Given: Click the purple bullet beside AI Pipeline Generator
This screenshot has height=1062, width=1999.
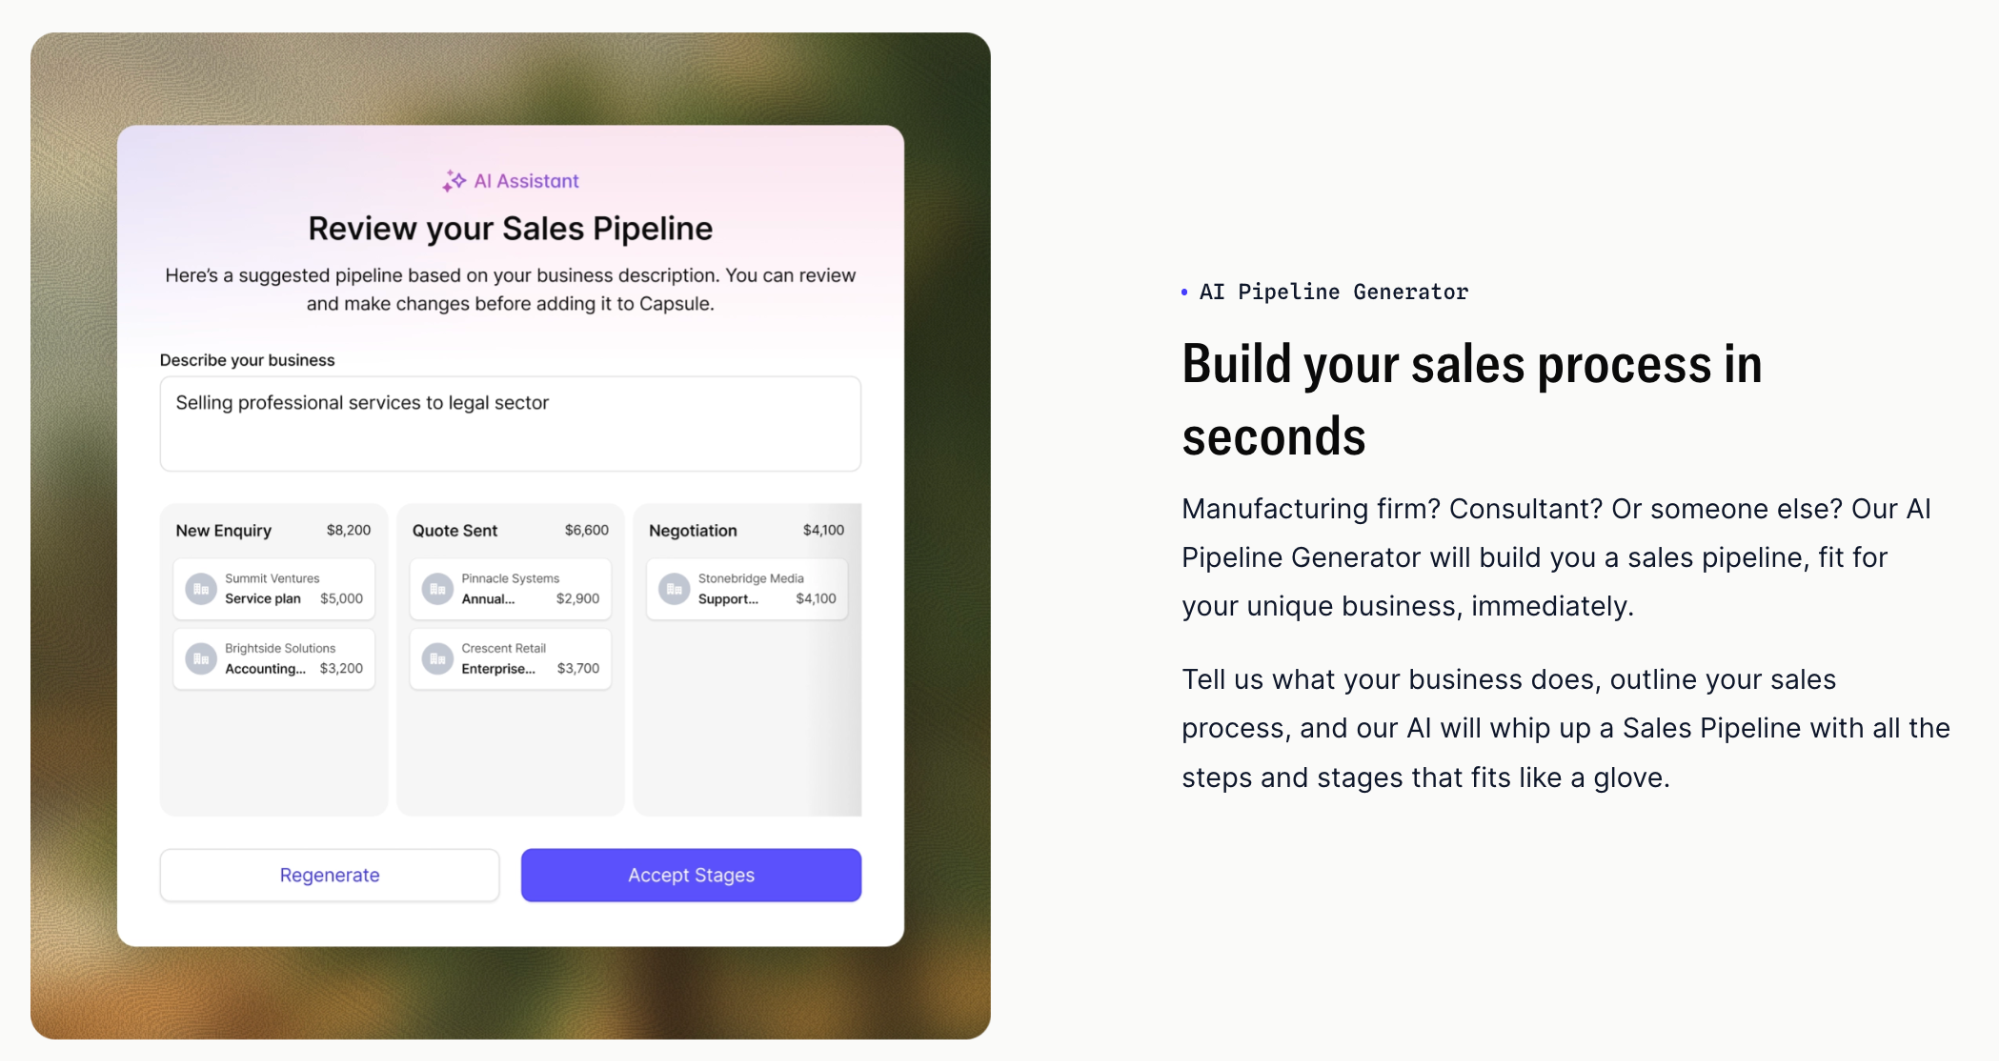Looking at the screenshot, I should (1185, 291).
